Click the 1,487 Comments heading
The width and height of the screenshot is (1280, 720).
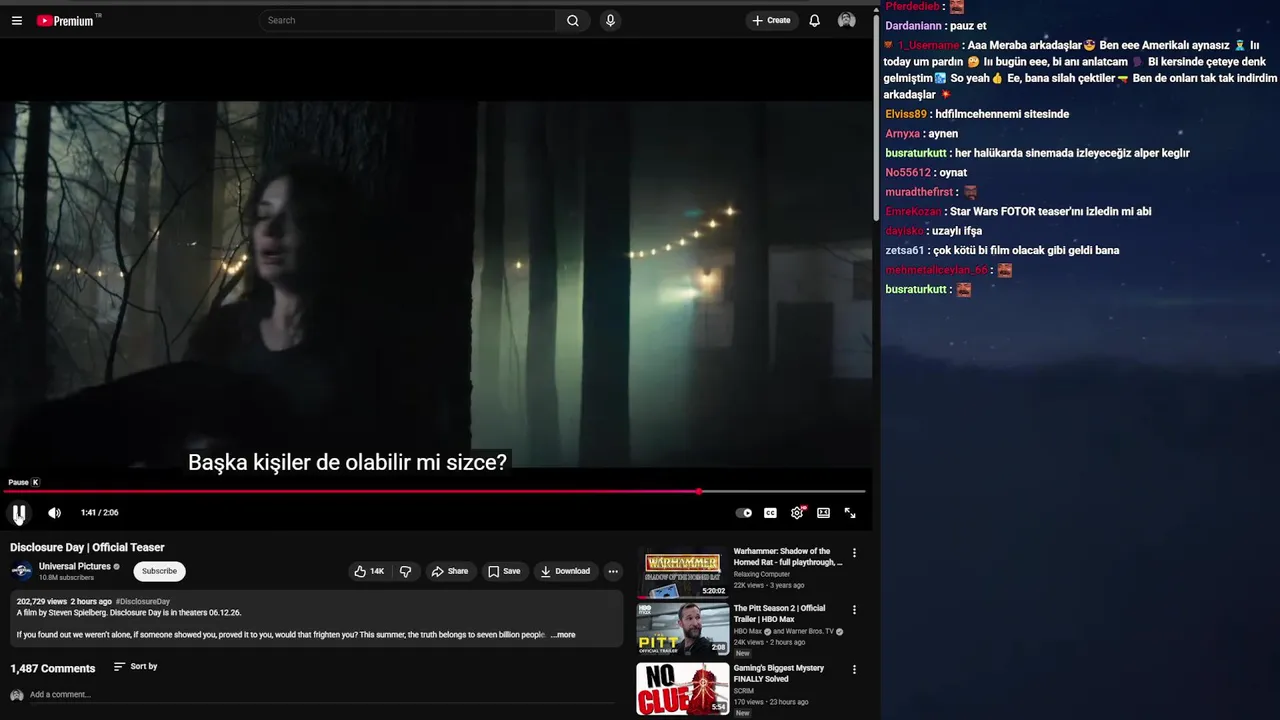pos(53,668)
